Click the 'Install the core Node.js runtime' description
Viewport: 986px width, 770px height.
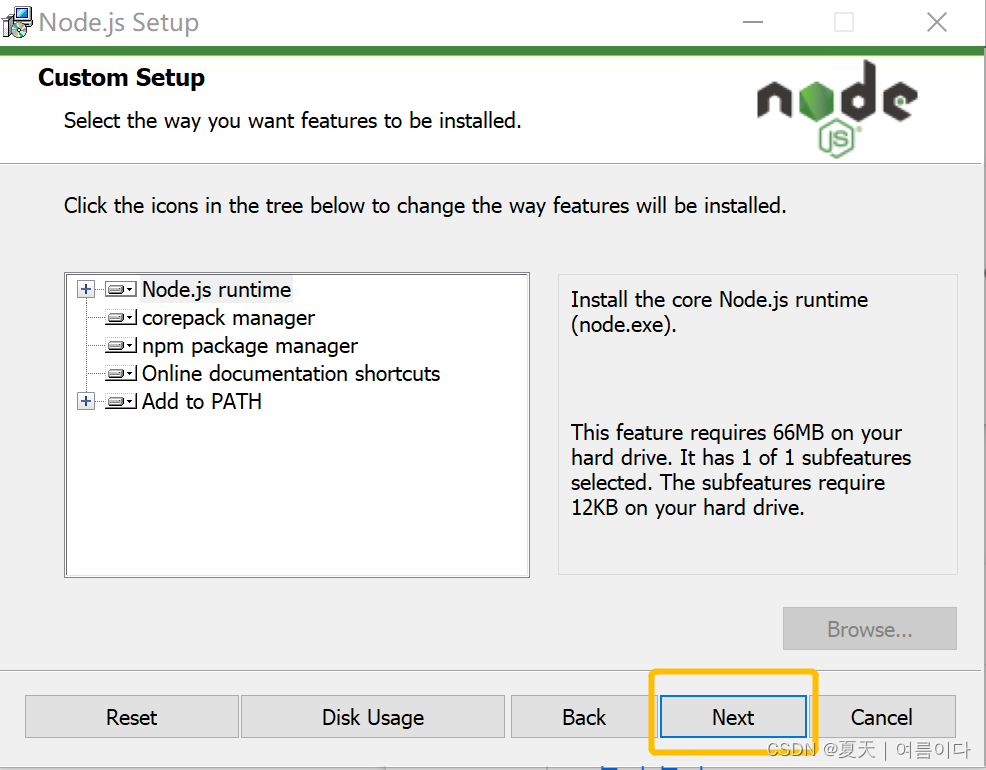(719, 312)
